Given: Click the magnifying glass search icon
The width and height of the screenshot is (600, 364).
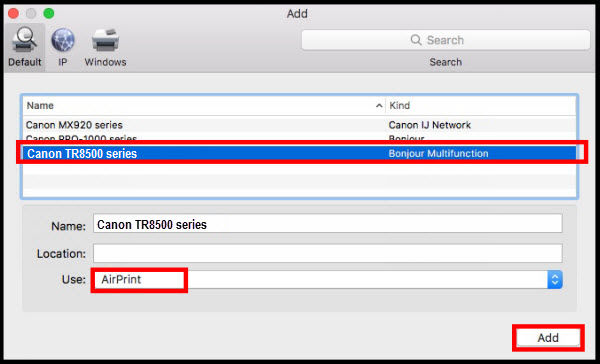Looking at the screenshot, I should pyautogui.click(x=416, y=40).
